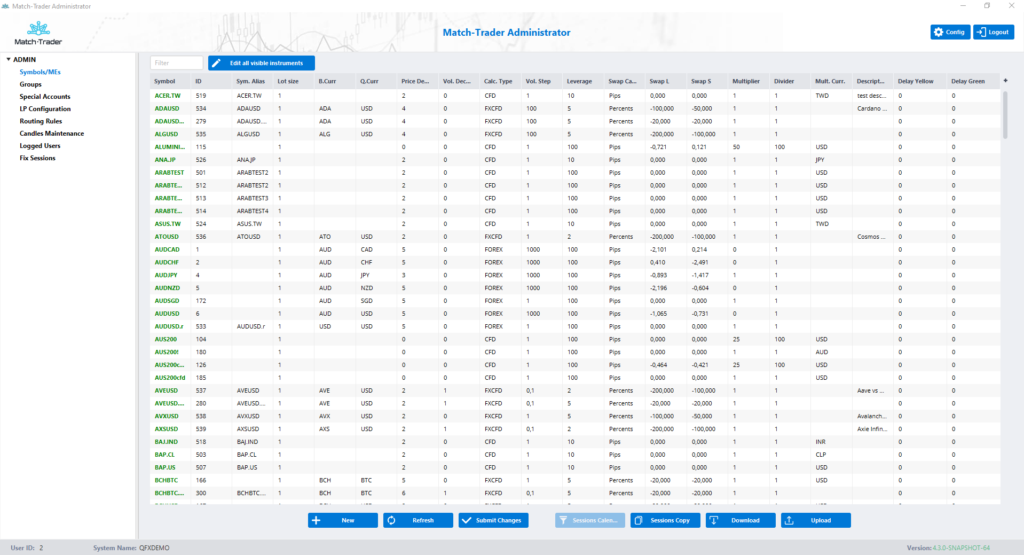Select the ARABTEST symbol with ID 501
Screen dimensions: 1024x555
[169, 172]
